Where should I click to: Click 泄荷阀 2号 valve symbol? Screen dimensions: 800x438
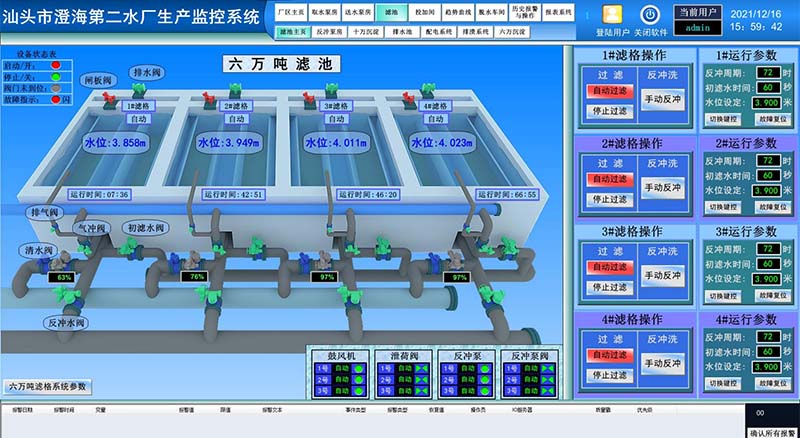tap(421, 380)
